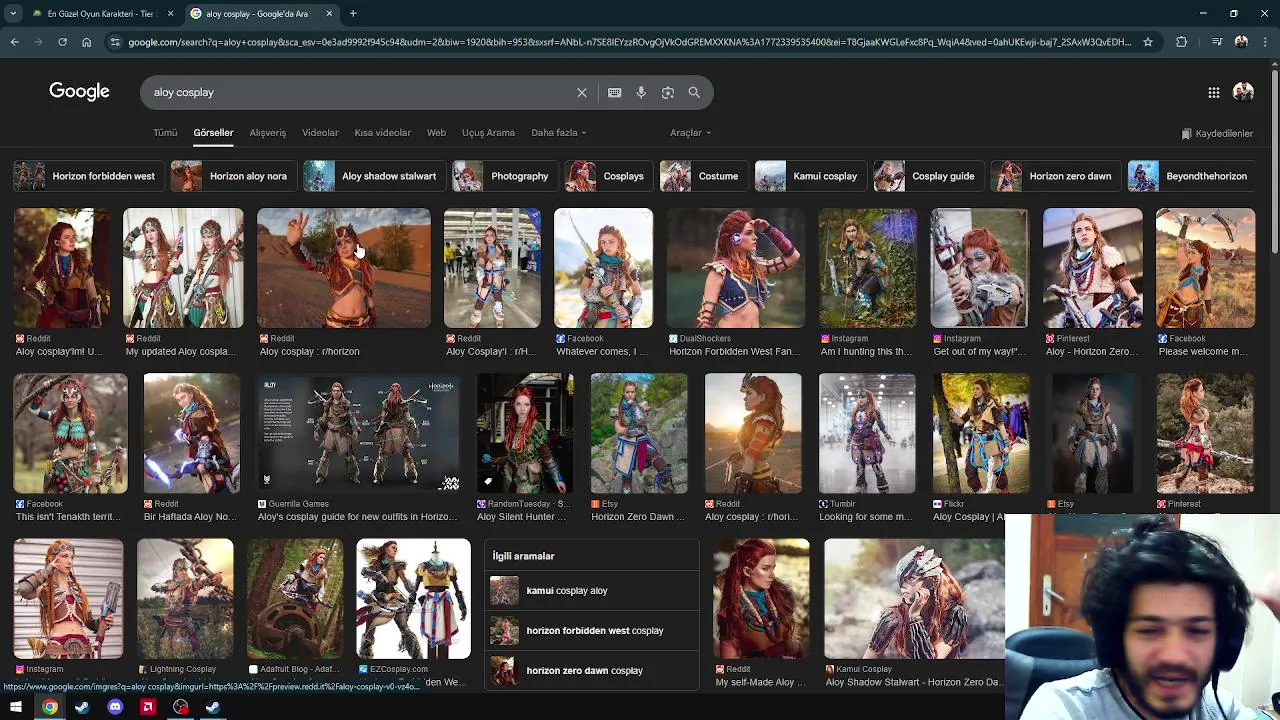The width and height of the screenshot is (1280, 720).
Task: Open the DualShockers Horizon Forbidden West image
Action: click(735, 268)
